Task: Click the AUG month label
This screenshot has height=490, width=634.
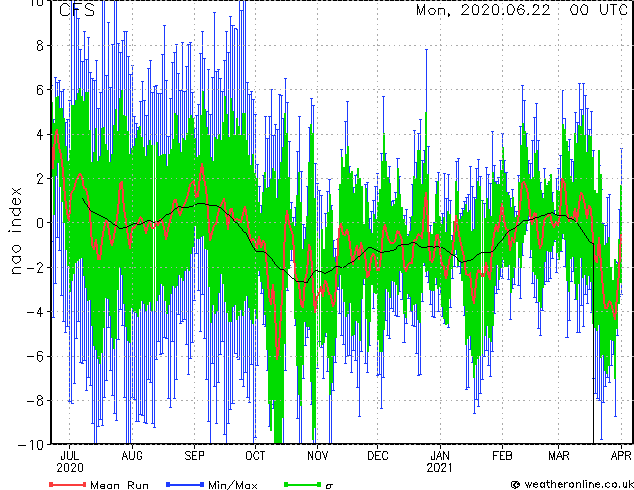Action: click(x=132, y=456)
